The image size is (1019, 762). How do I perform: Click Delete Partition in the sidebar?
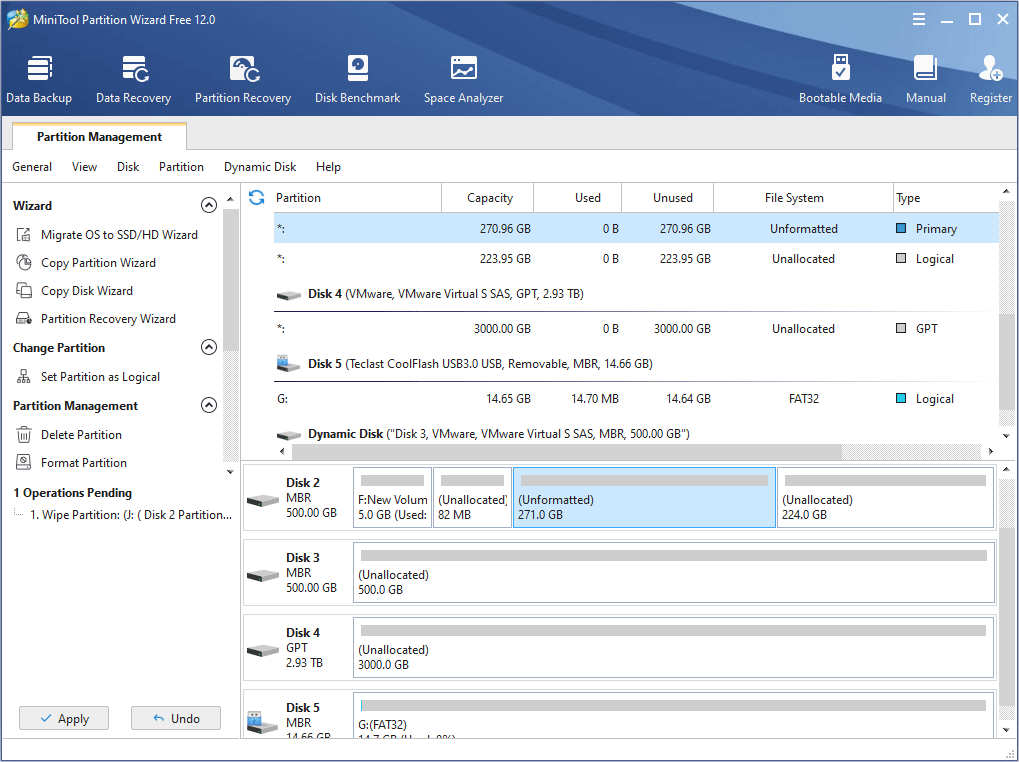point(68,434)
